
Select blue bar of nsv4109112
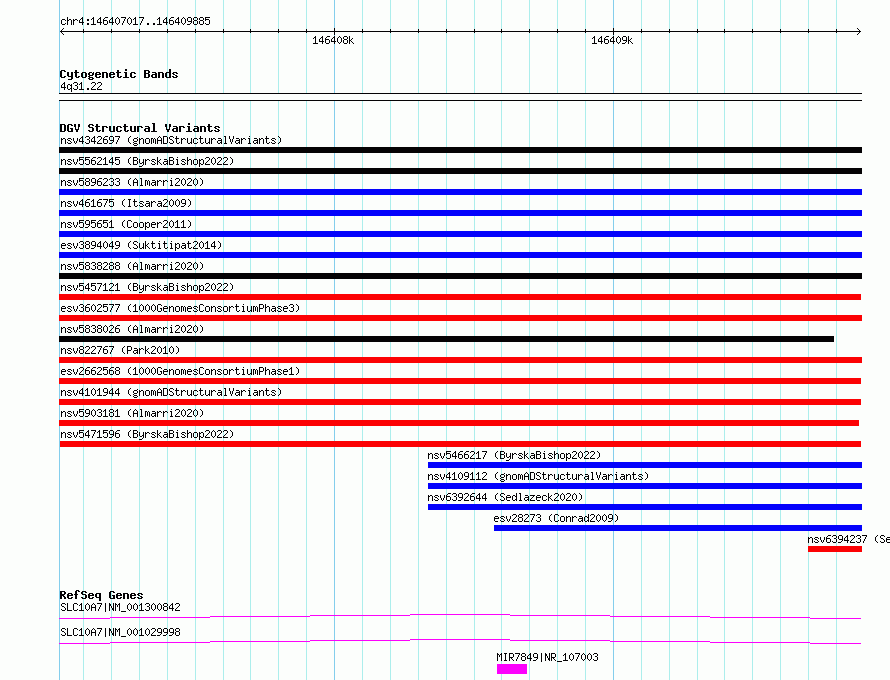click(645, 486)
